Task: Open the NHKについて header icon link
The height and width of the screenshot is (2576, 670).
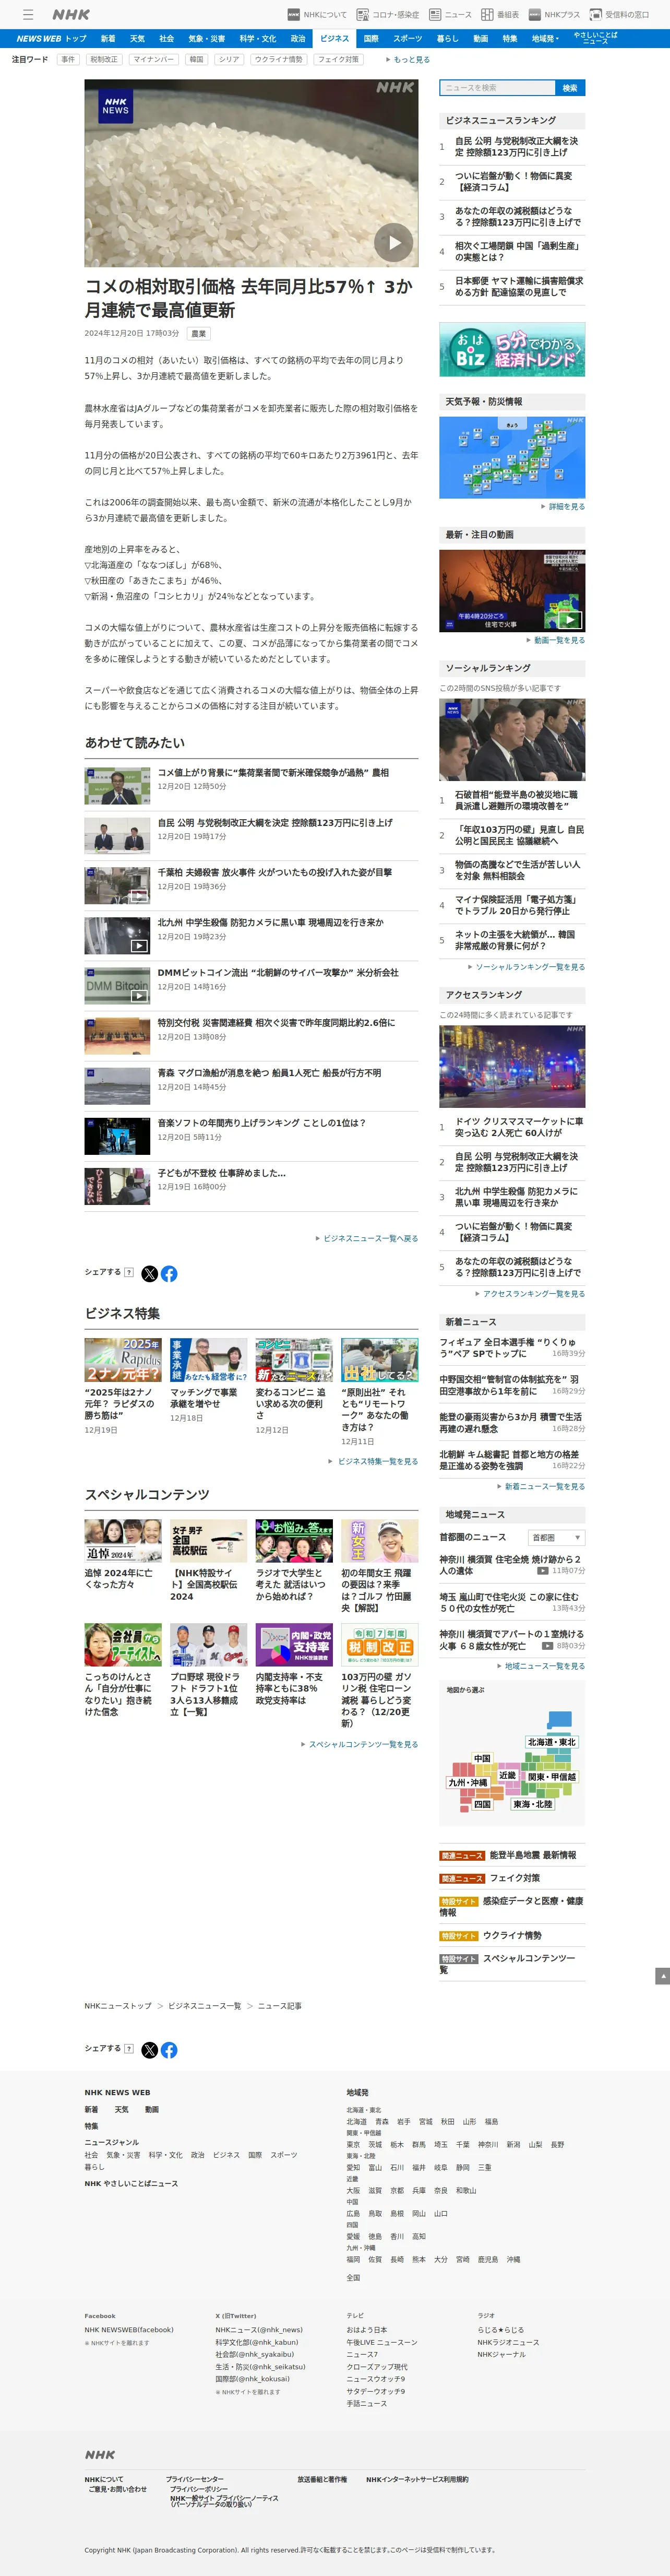Action: (317, 15)
